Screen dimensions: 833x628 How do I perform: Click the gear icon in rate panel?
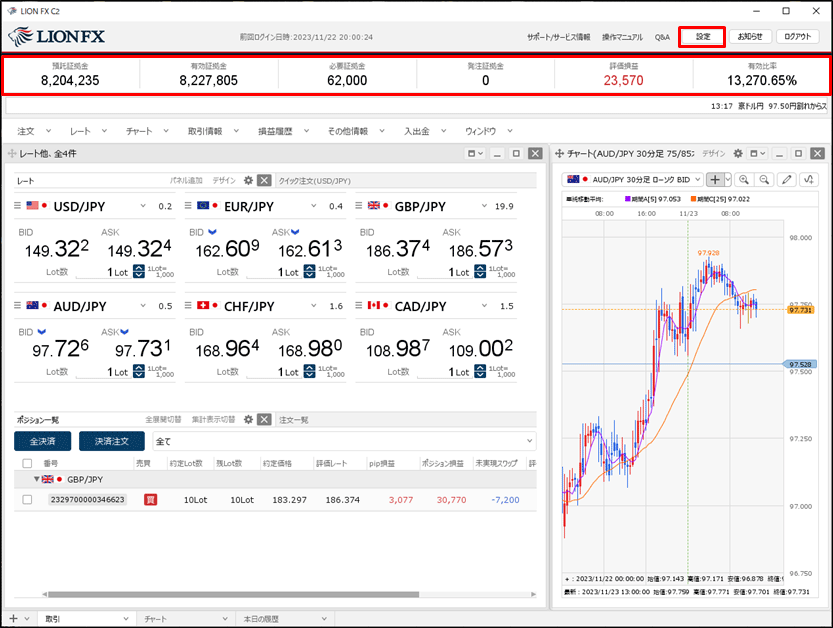coord(249,181)
